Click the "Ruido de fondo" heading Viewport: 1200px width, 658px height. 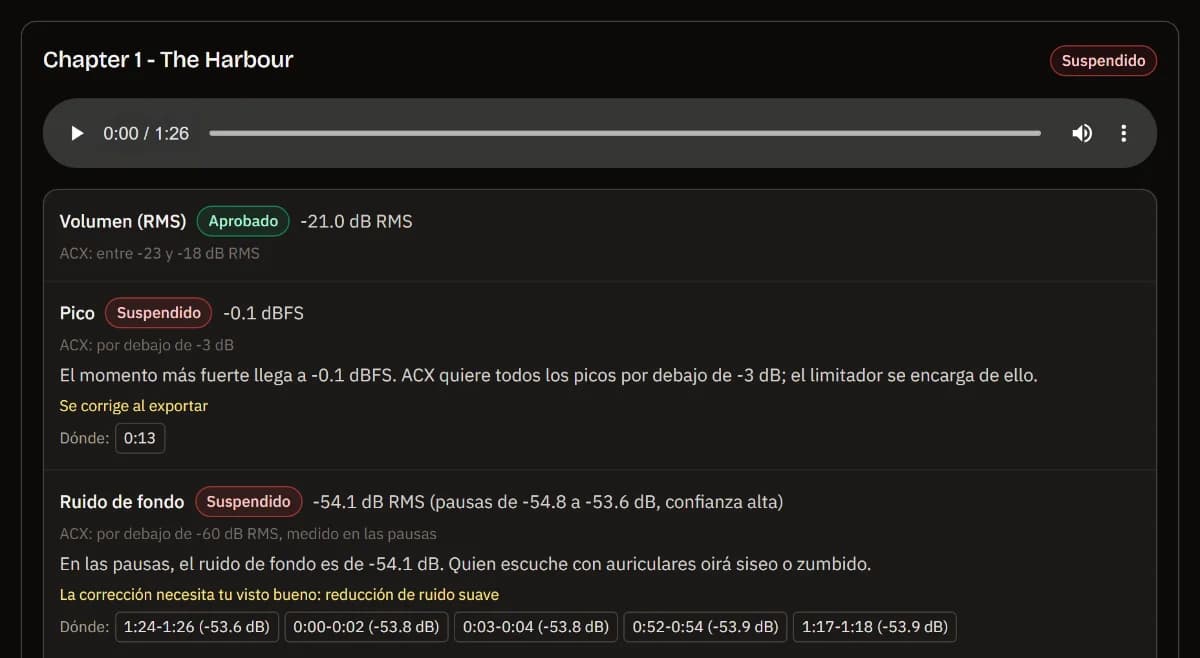pyautogui.click(x=122, y=501)
